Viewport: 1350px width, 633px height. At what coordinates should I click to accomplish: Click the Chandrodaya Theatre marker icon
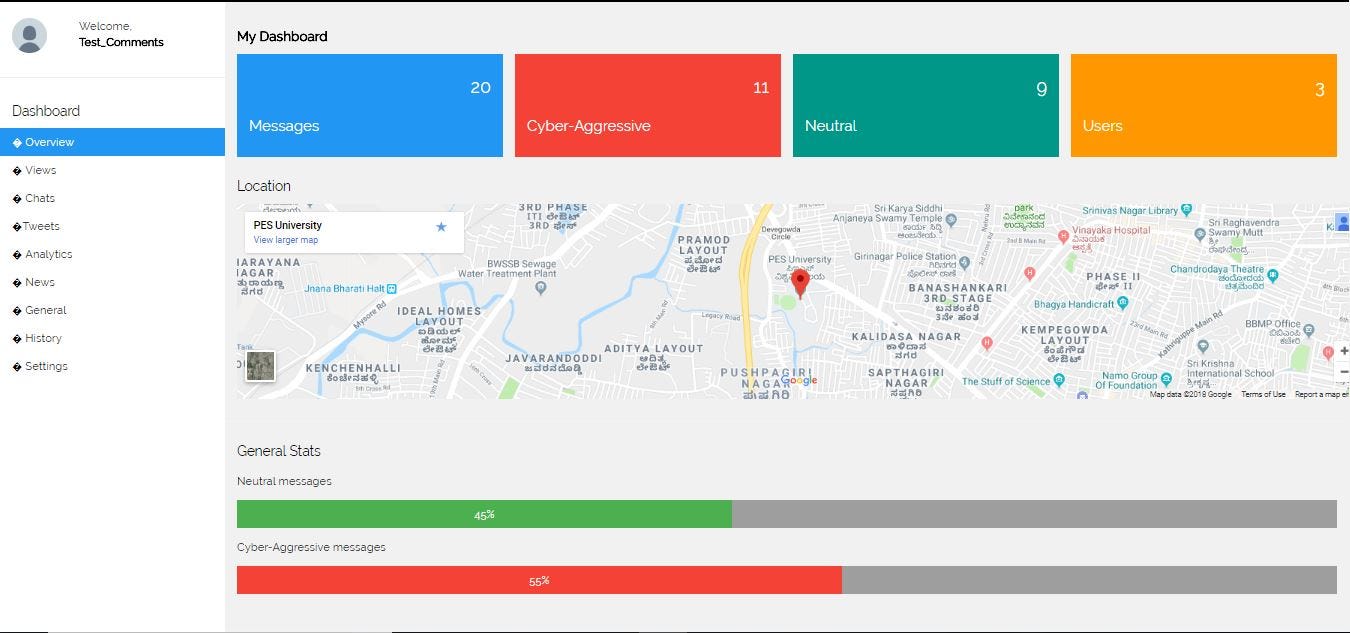[x=1273, y=274]
